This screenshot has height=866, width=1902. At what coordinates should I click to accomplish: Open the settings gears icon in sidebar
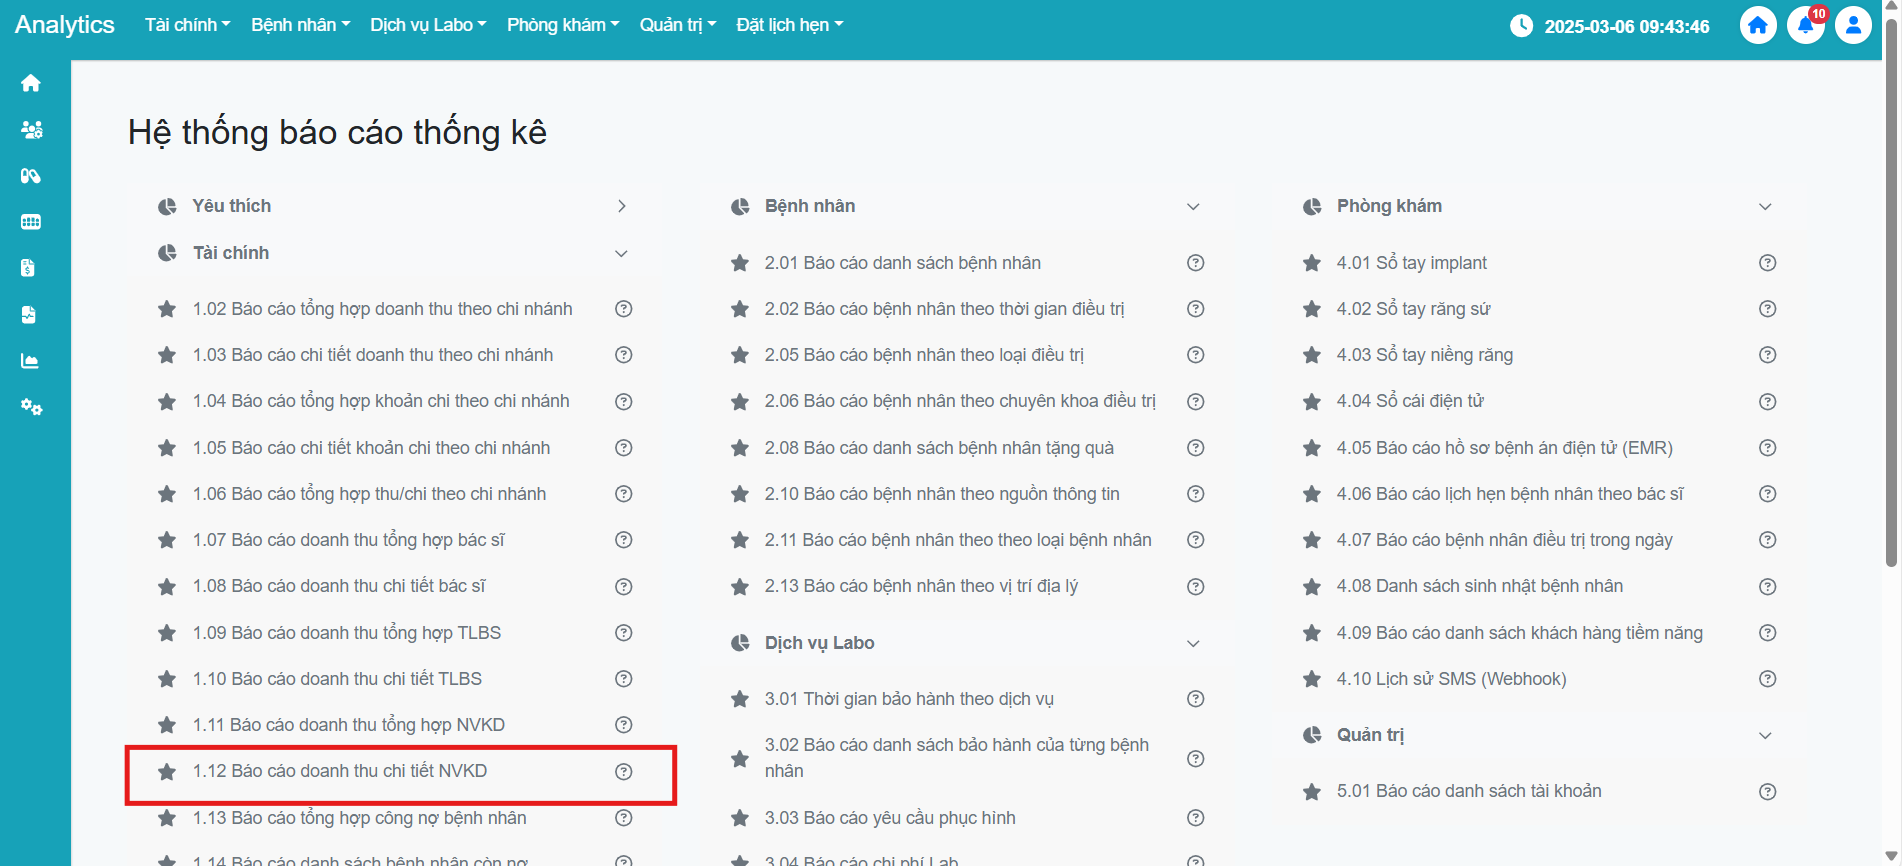click(31, 407)
